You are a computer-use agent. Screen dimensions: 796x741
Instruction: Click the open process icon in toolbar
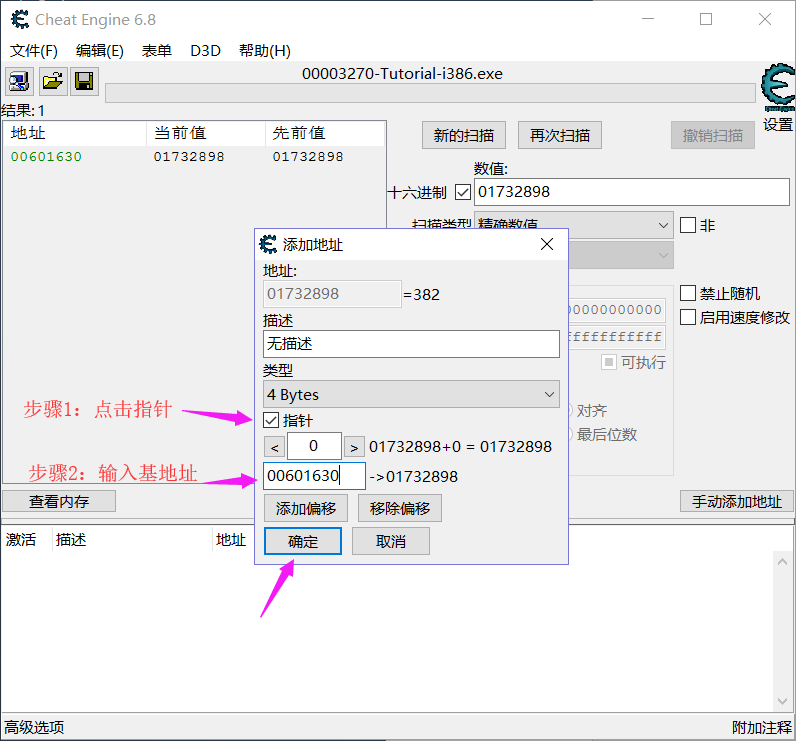tap(20, 82)
